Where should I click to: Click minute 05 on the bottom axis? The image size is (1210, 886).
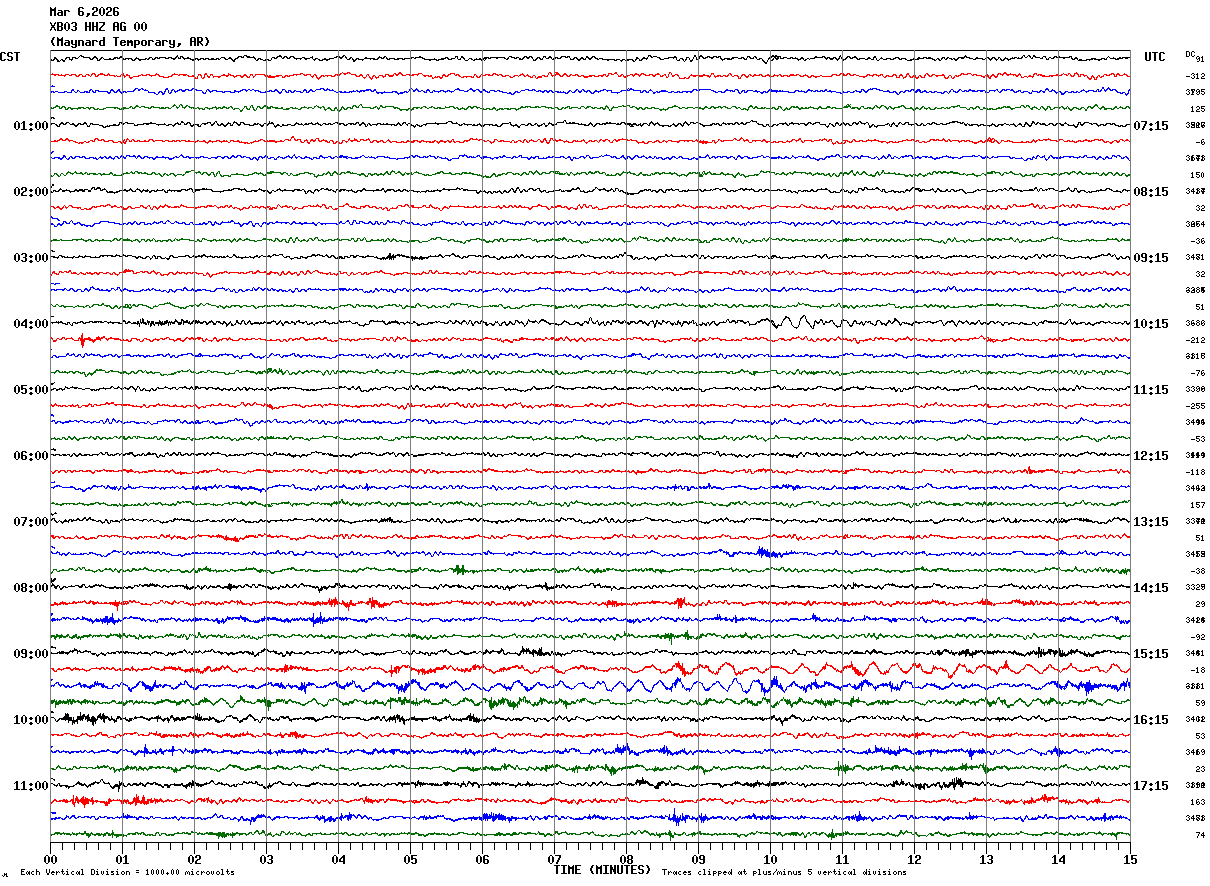click(410, 860)
